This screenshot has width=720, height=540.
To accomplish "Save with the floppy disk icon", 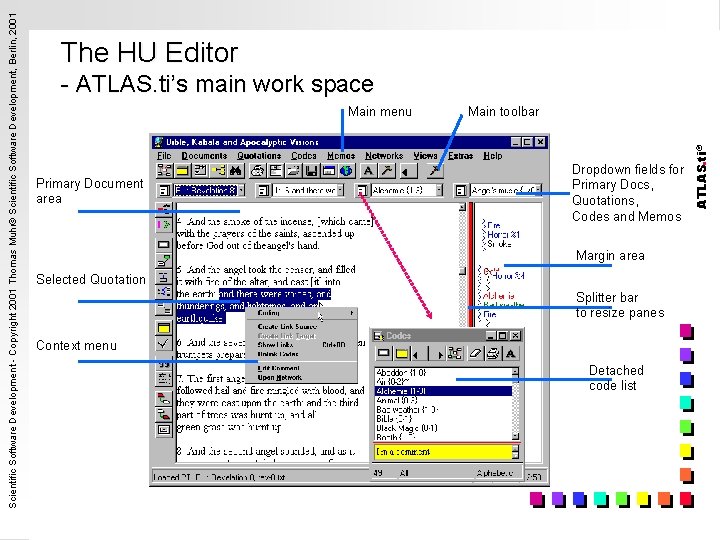I will click(311, 171).
